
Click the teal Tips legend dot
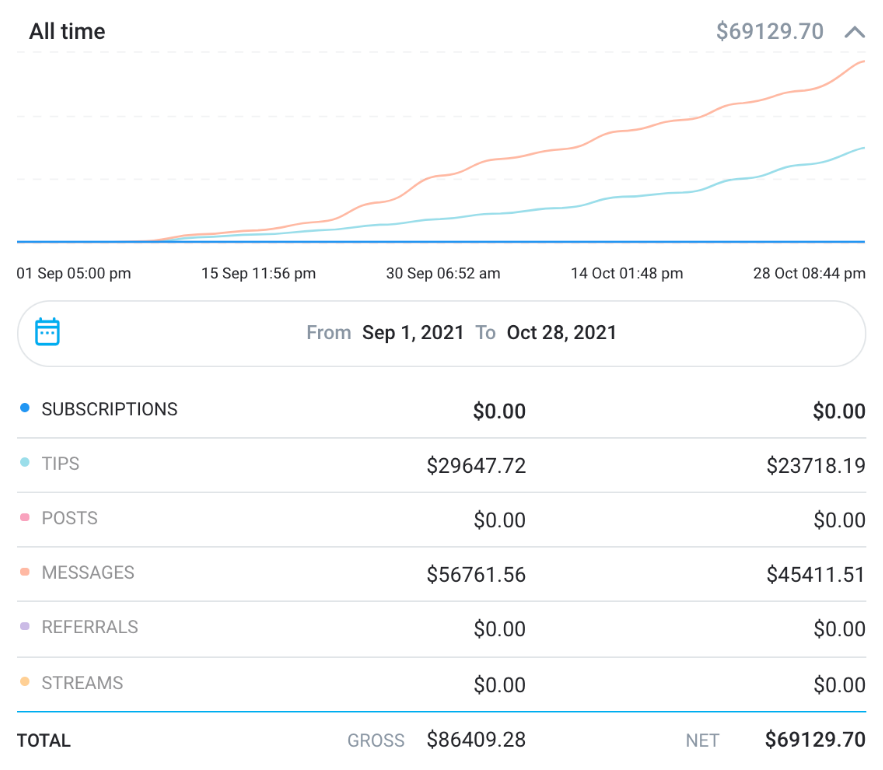[25, 463]
